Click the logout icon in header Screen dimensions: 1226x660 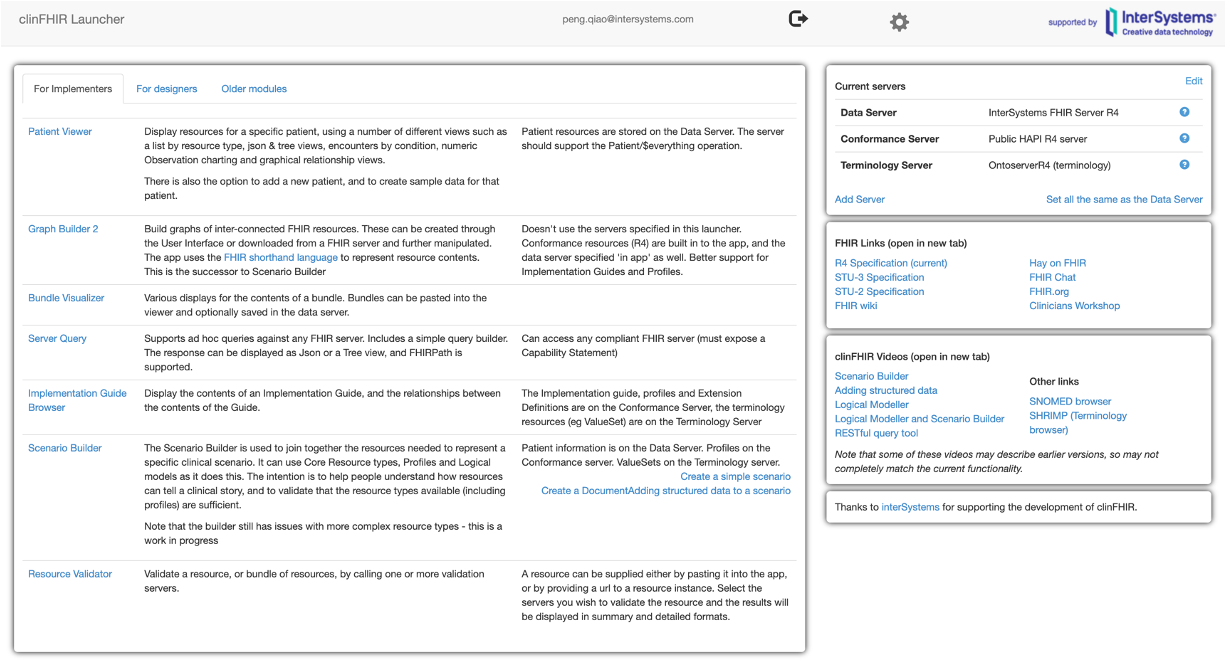click(798, 19)
